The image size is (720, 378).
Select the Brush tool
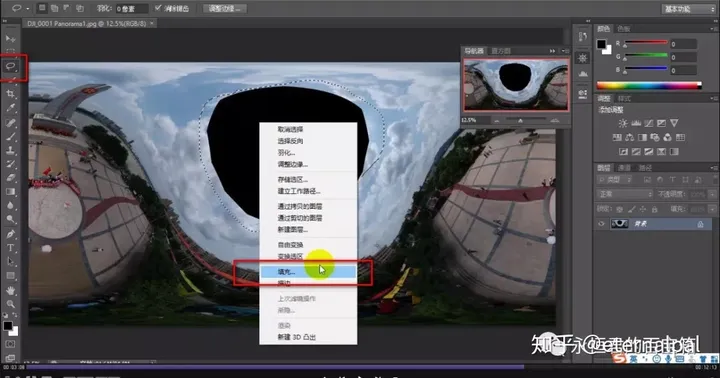coord(10,136)
